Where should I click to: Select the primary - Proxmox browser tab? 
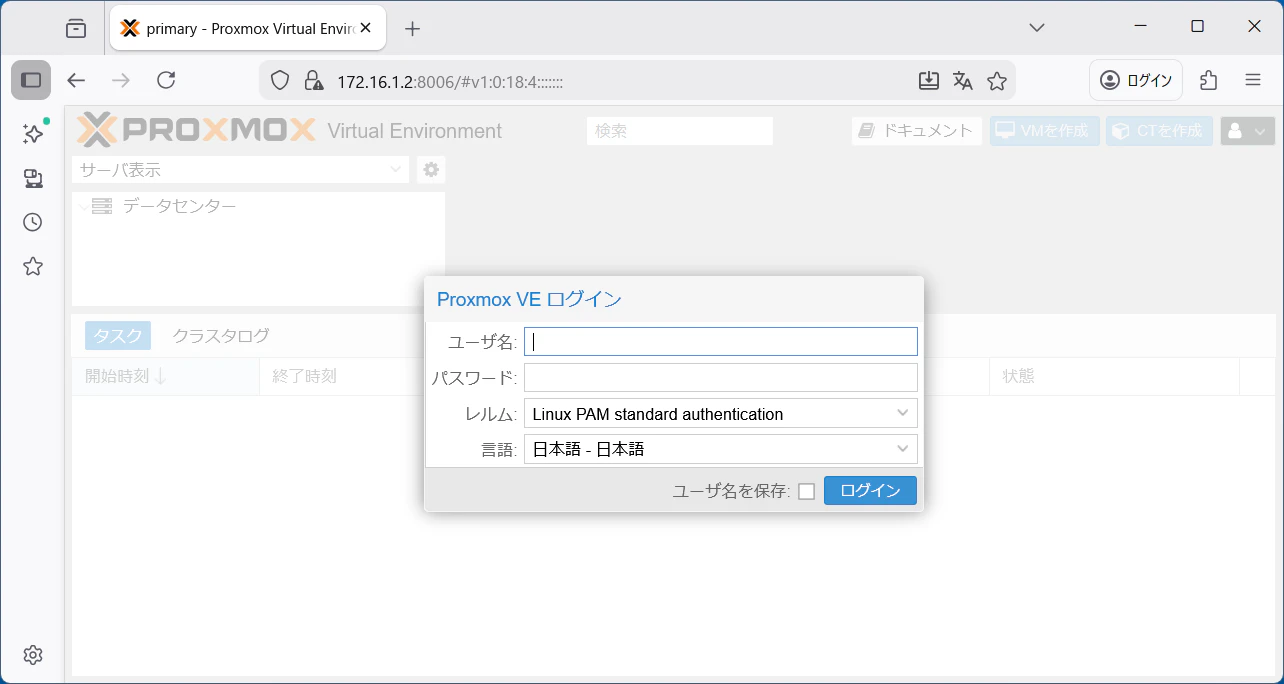[x=246, y=29]
